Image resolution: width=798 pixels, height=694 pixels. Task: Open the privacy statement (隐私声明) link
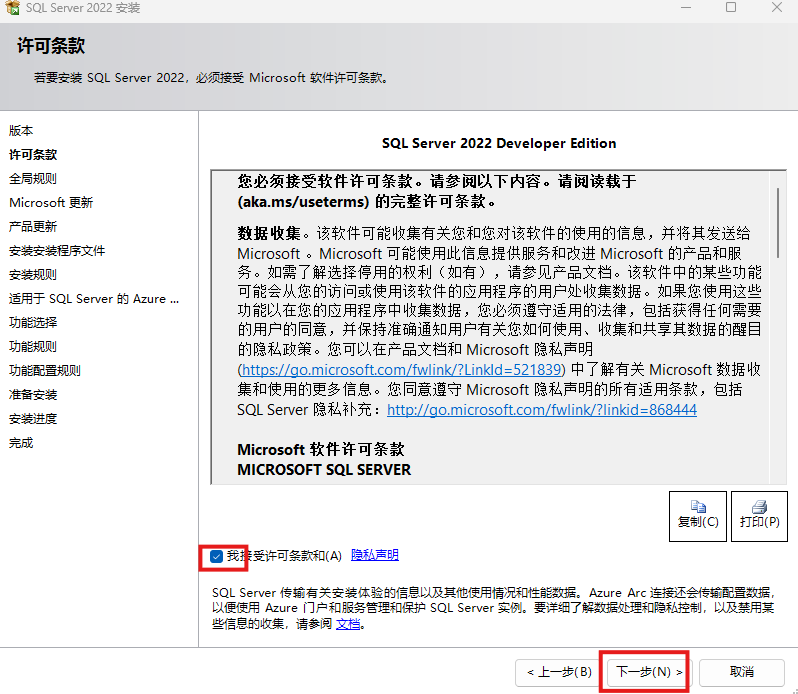[374, 555]
